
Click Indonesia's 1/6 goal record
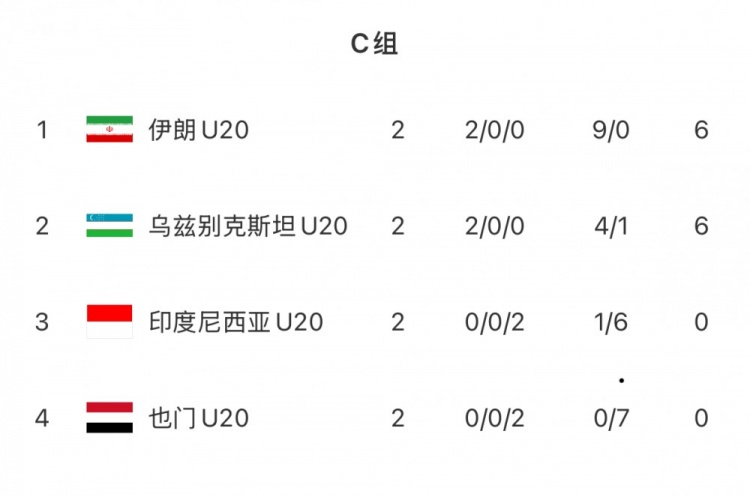point(611,322)
